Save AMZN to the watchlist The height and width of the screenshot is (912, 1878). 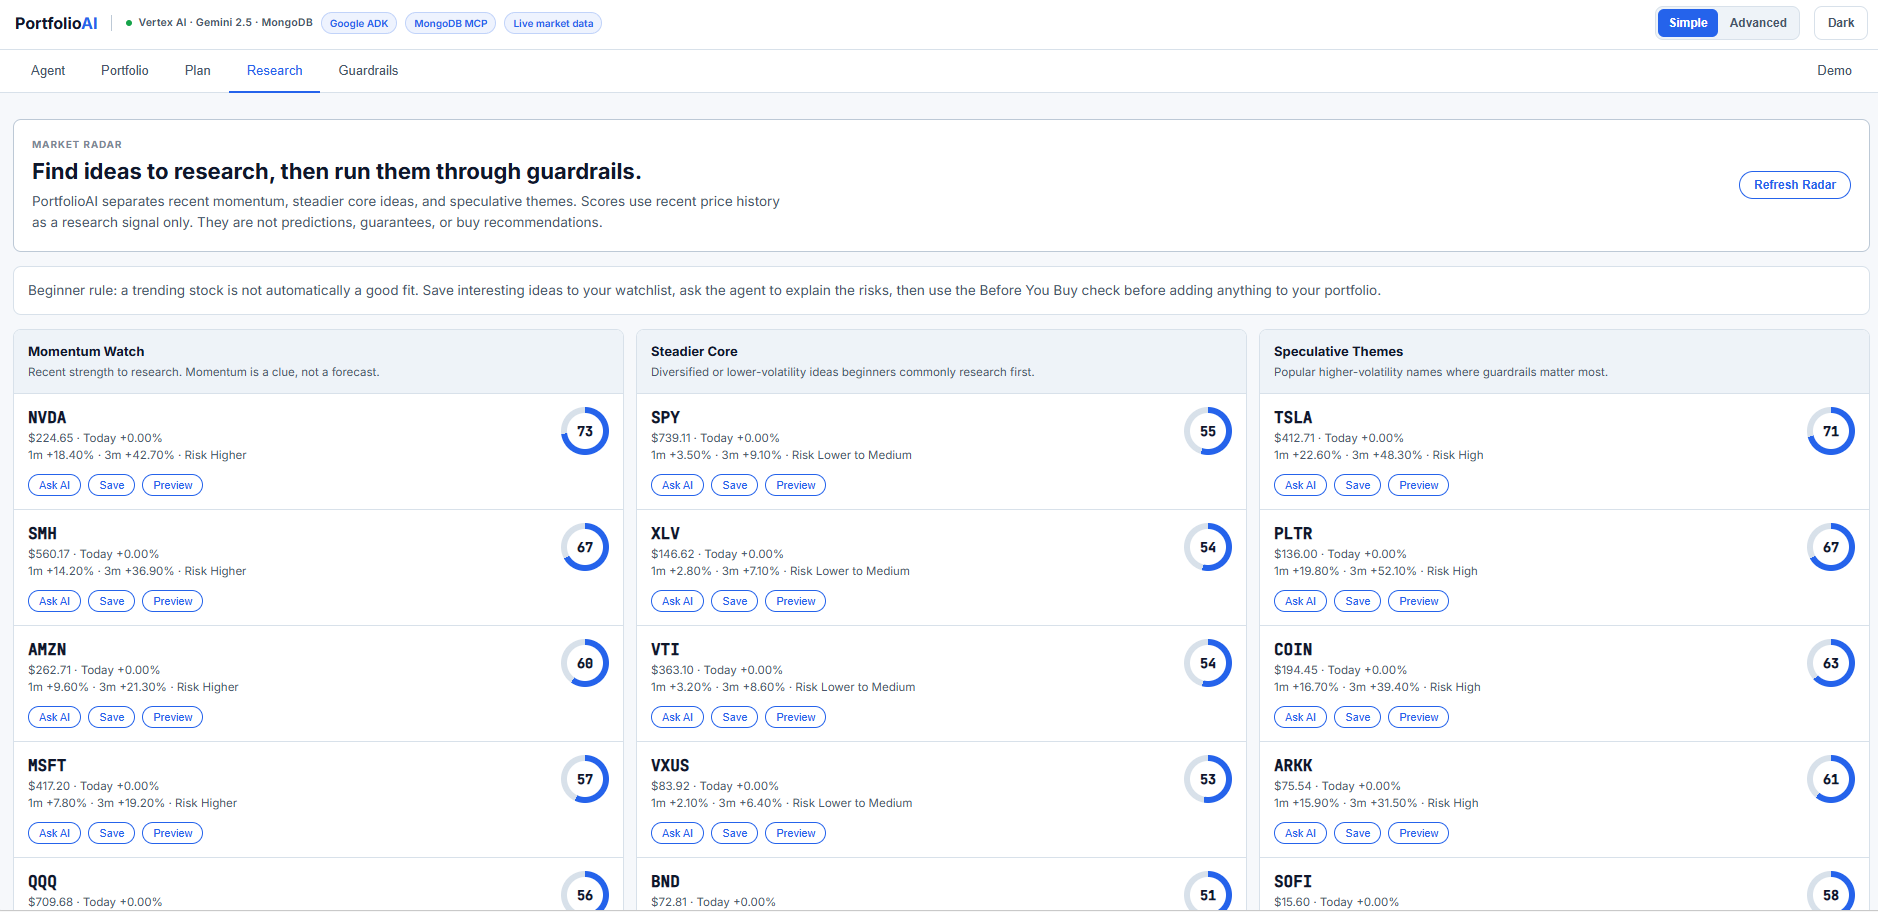[x=112, y=717]
